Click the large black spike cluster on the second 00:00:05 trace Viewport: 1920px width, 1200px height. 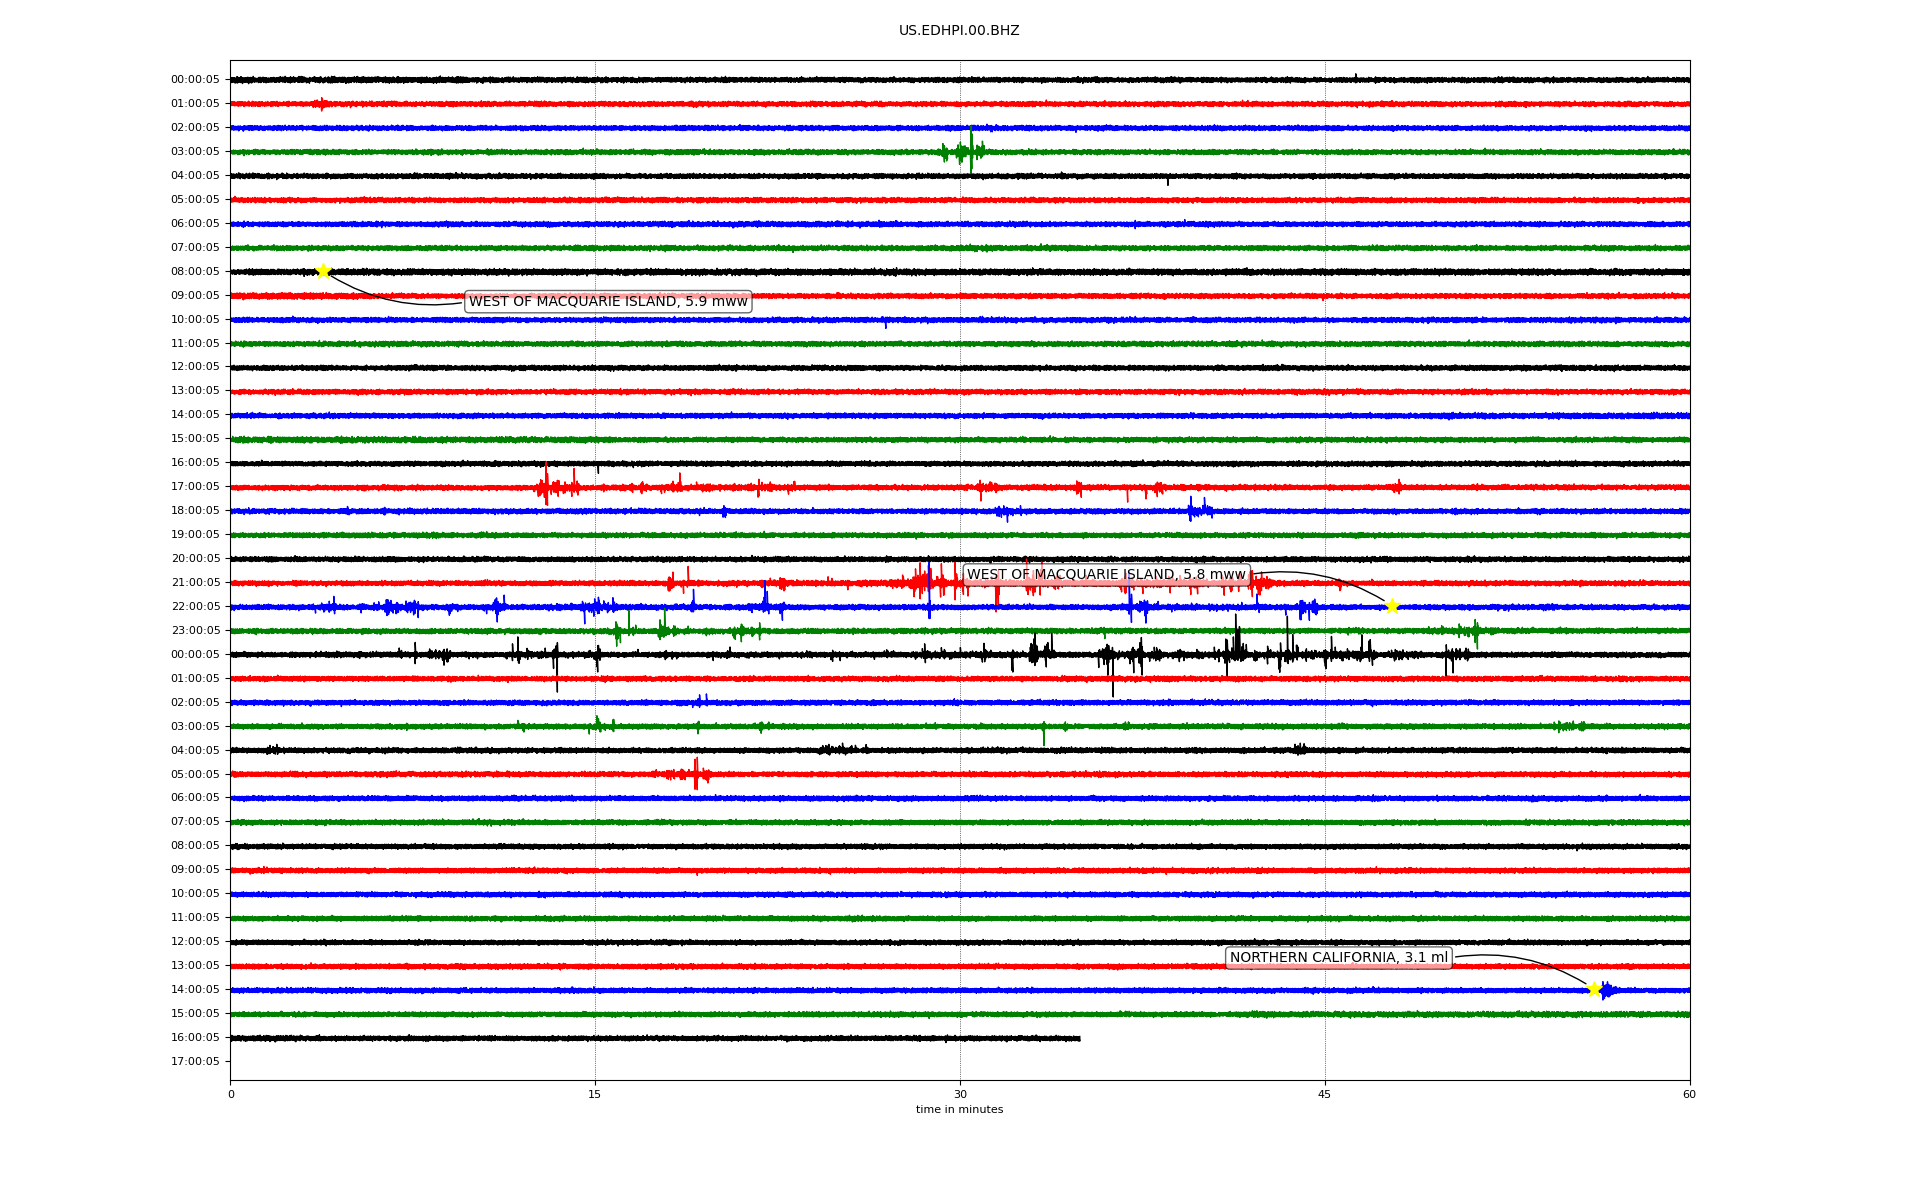point(1237,650)
